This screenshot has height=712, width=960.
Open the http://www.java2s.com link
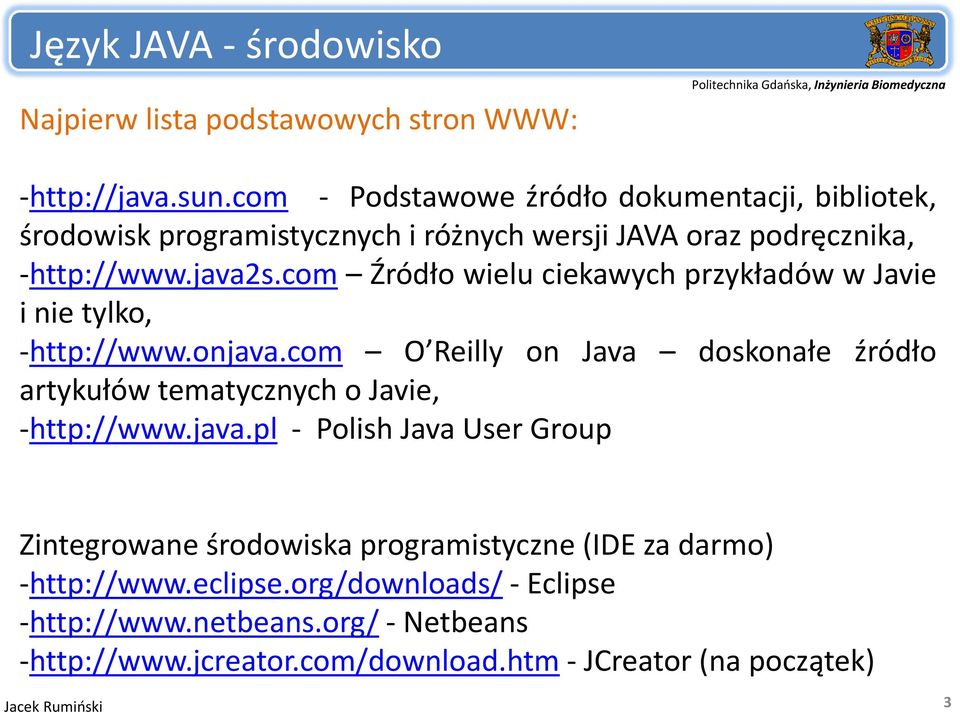coord(183,275)
